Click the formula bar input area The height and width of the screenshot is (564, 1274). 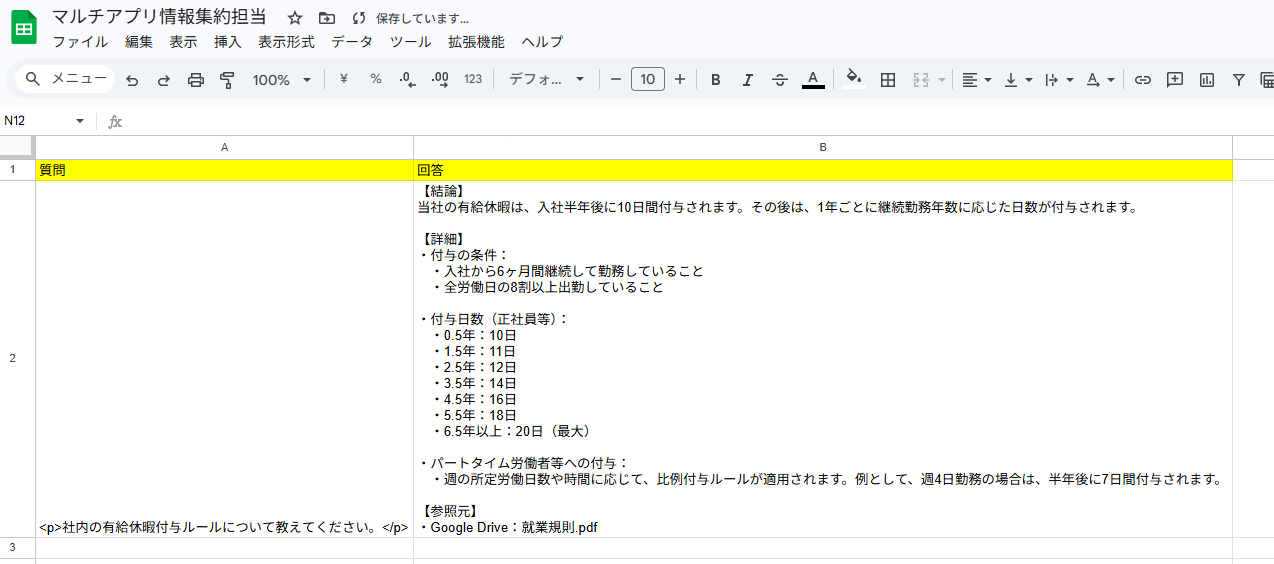pyautogui.click(x=700, y=121)
